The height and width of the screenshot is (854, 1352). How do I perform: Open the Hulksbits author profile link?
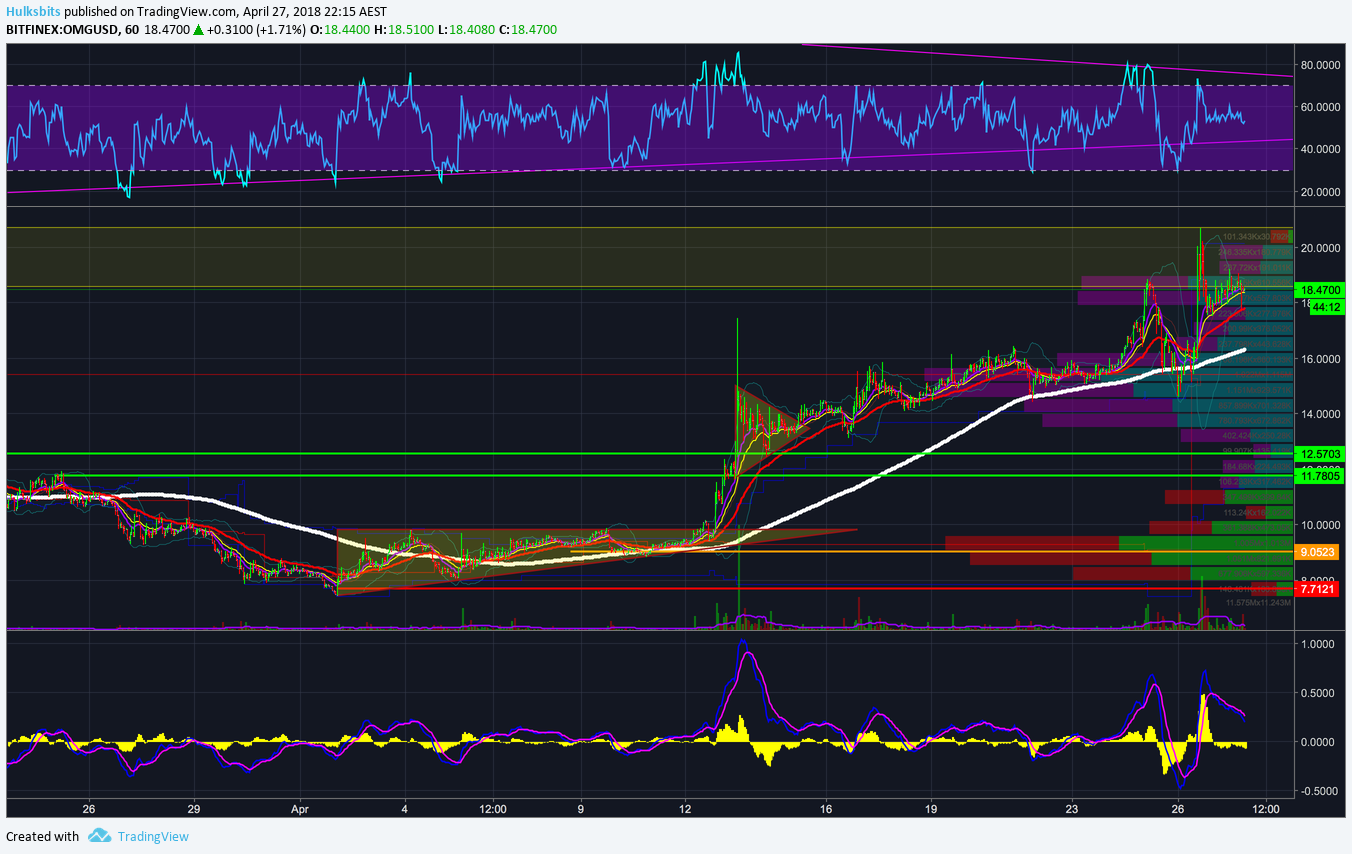(32, 12)
